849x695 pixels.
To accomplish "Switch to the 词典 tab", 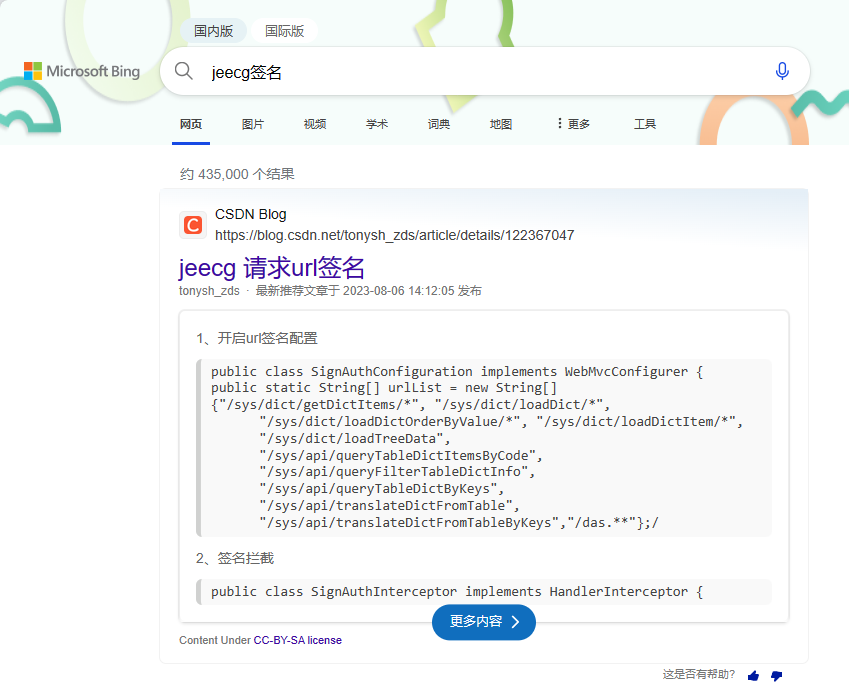I will [x=439, y=124].
